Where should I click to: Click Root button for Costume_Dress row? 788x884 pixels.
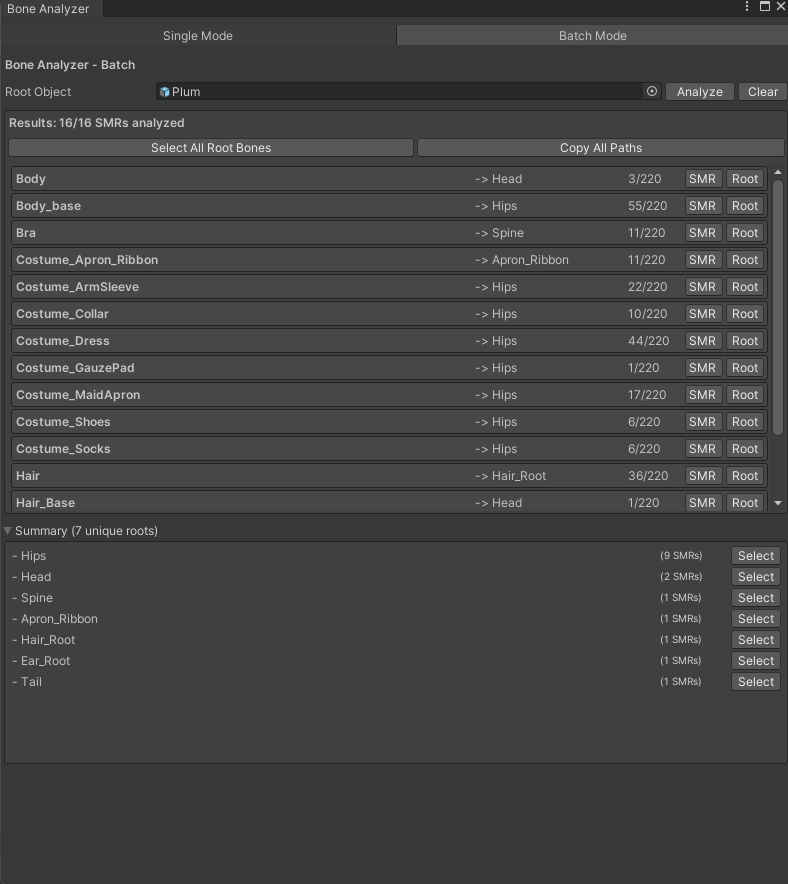pyautogui.click(x=744, y=341)
